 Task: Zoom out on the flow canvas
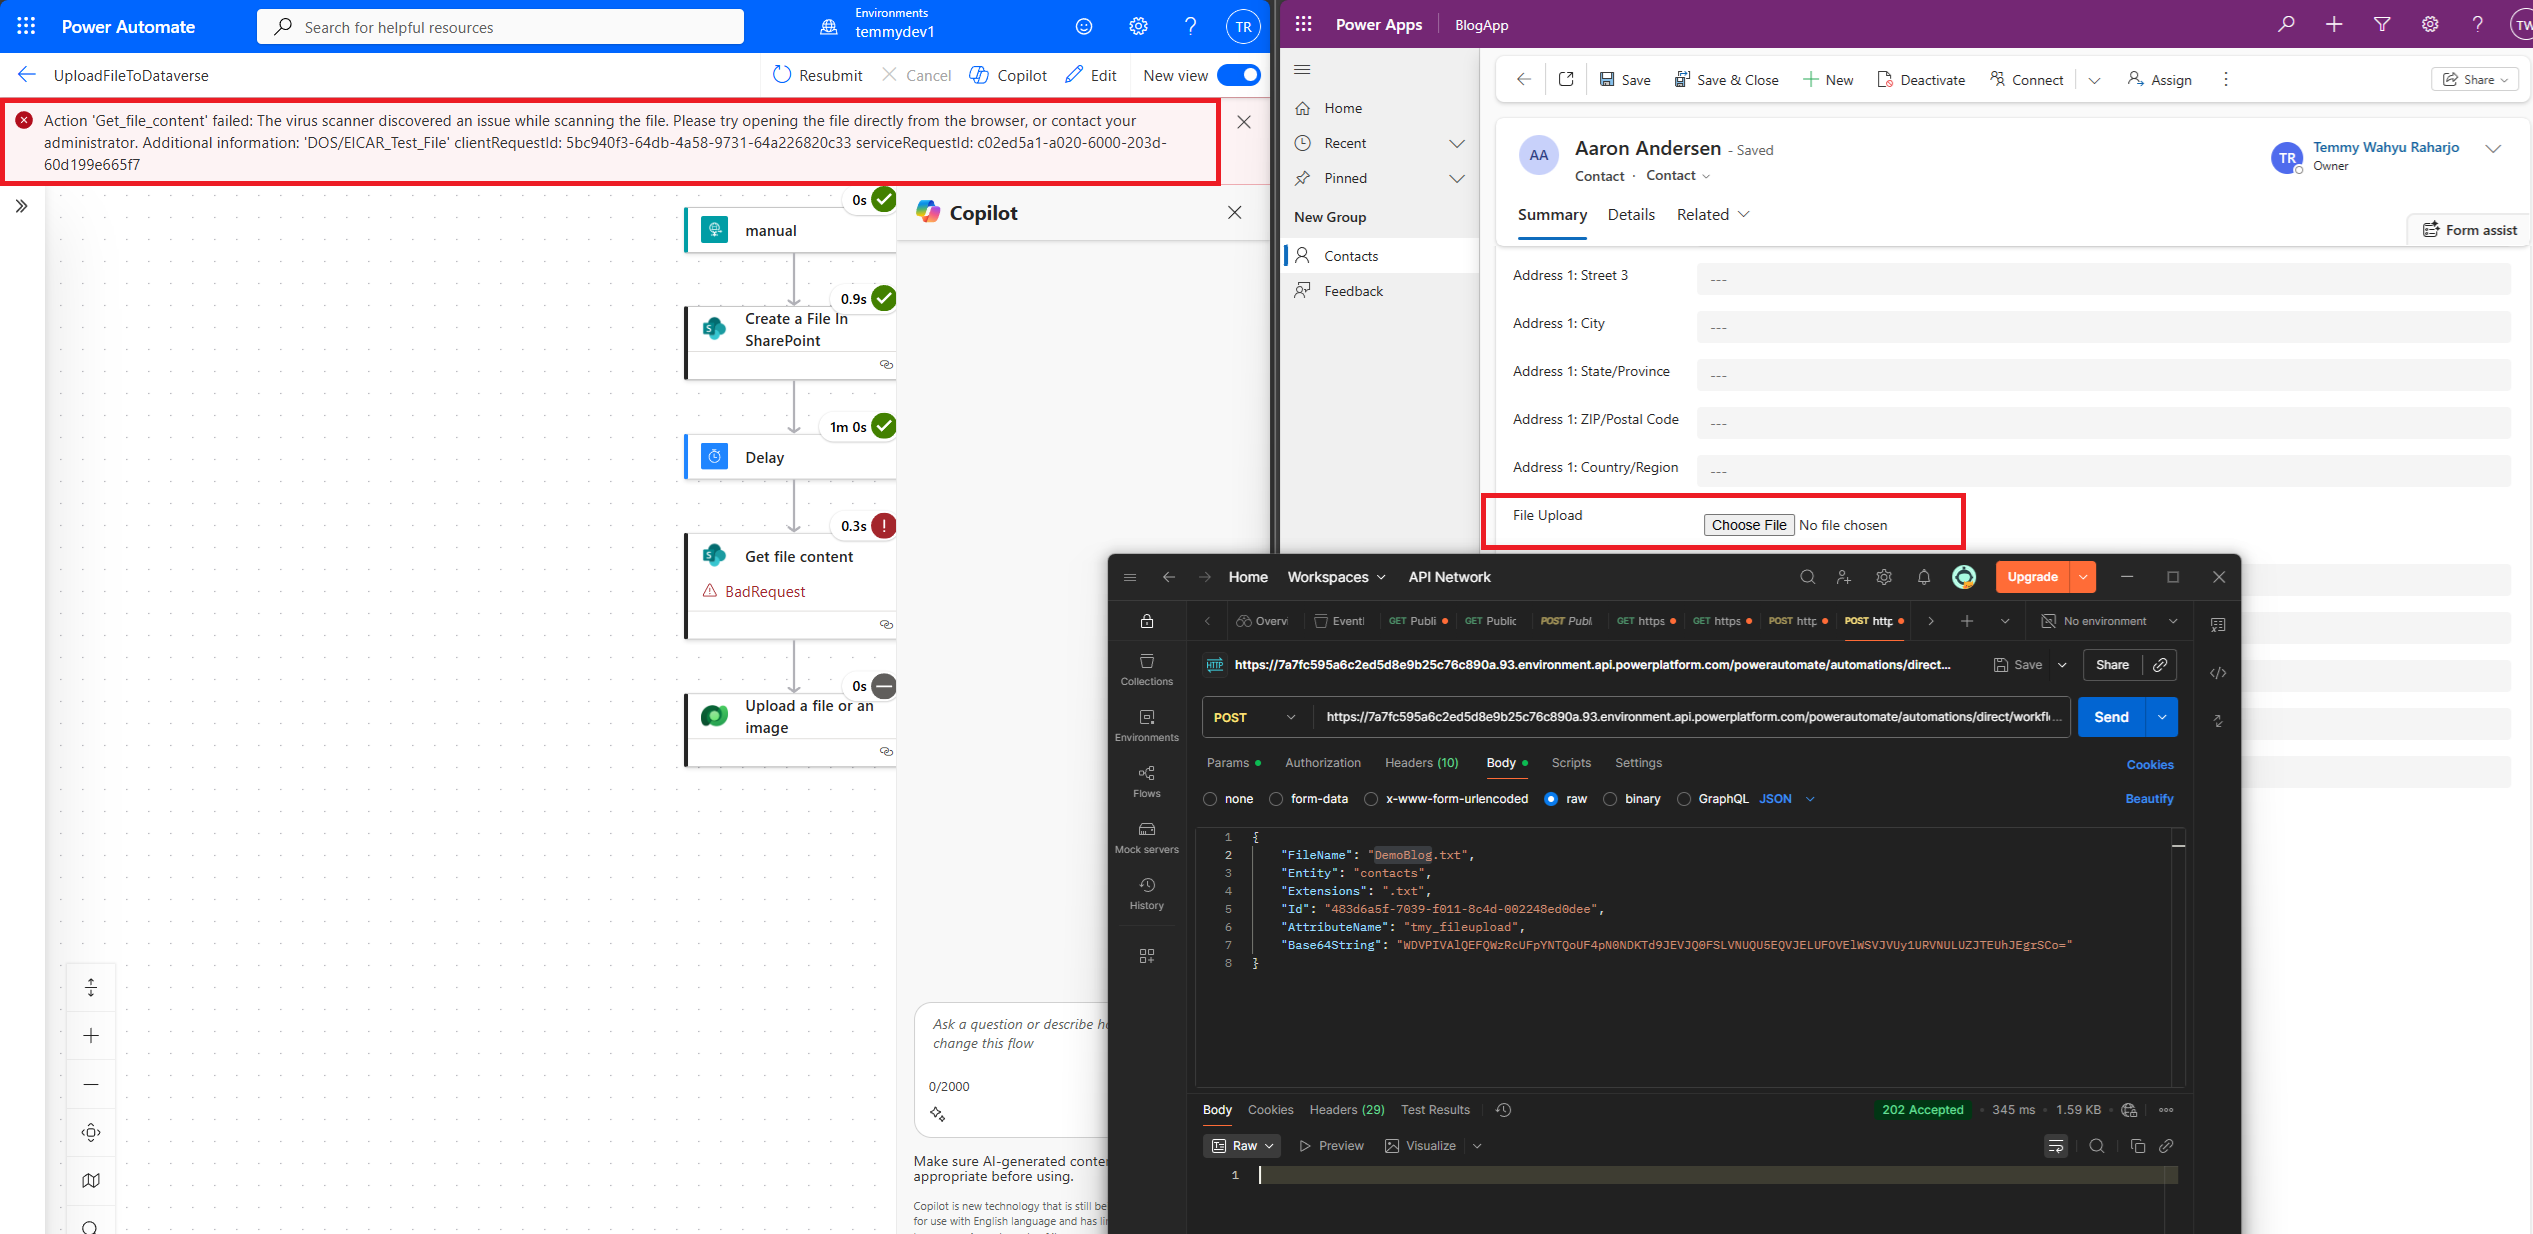91,1084
